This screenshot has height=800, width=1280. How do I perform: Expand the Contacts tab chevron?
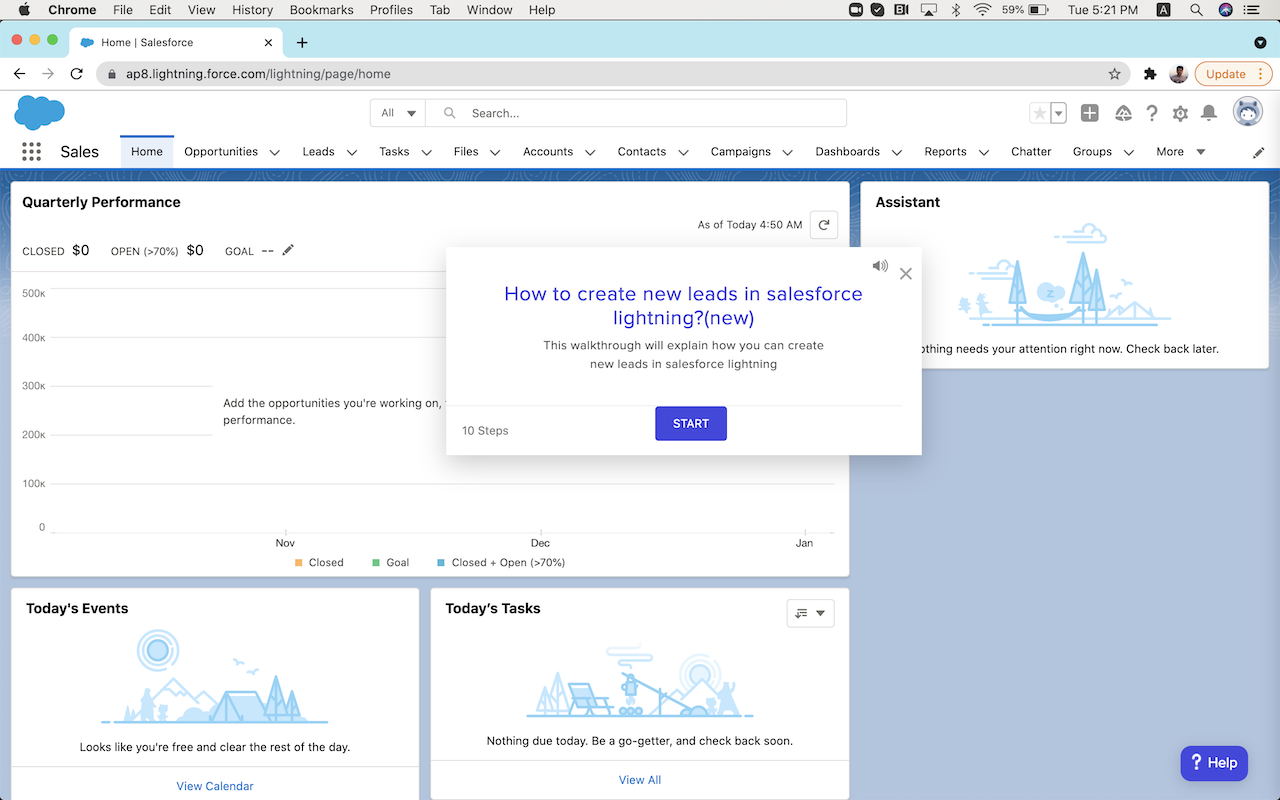point(684,153)
